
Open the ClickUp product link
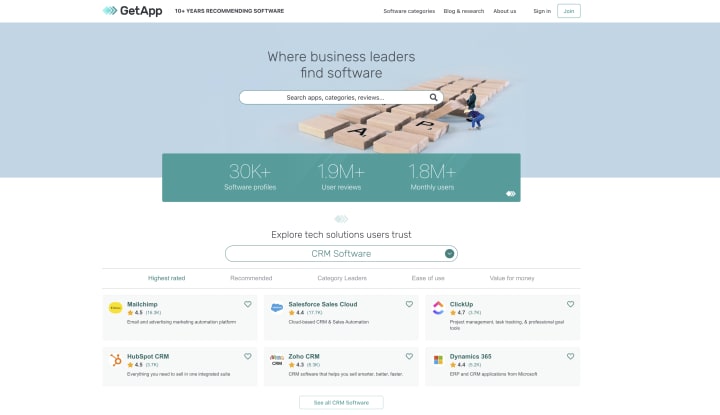click(x=461, y=304)
